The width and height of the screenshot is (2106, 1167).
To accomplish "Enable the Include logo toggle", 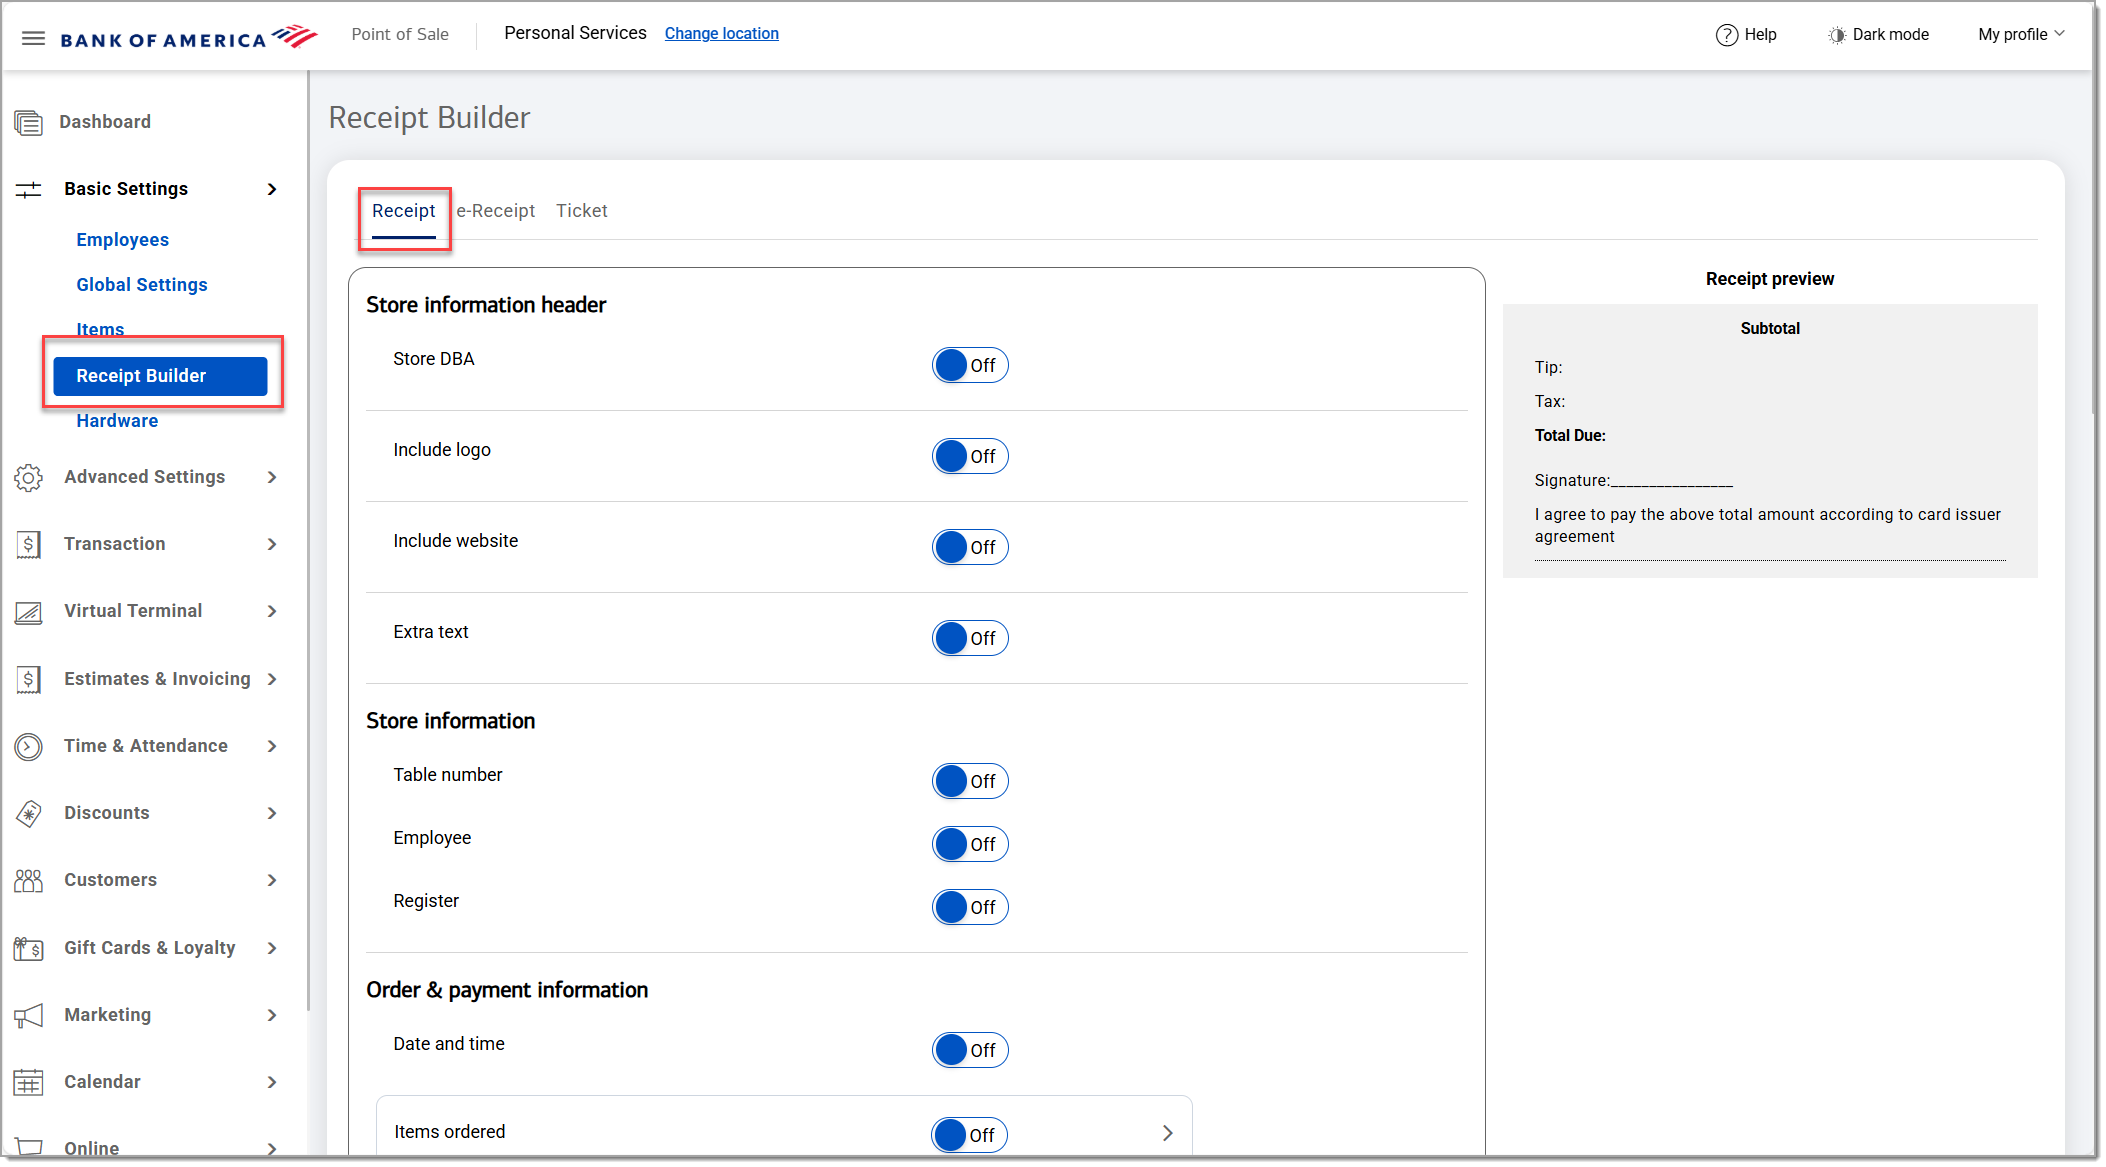I will [969, 457].
